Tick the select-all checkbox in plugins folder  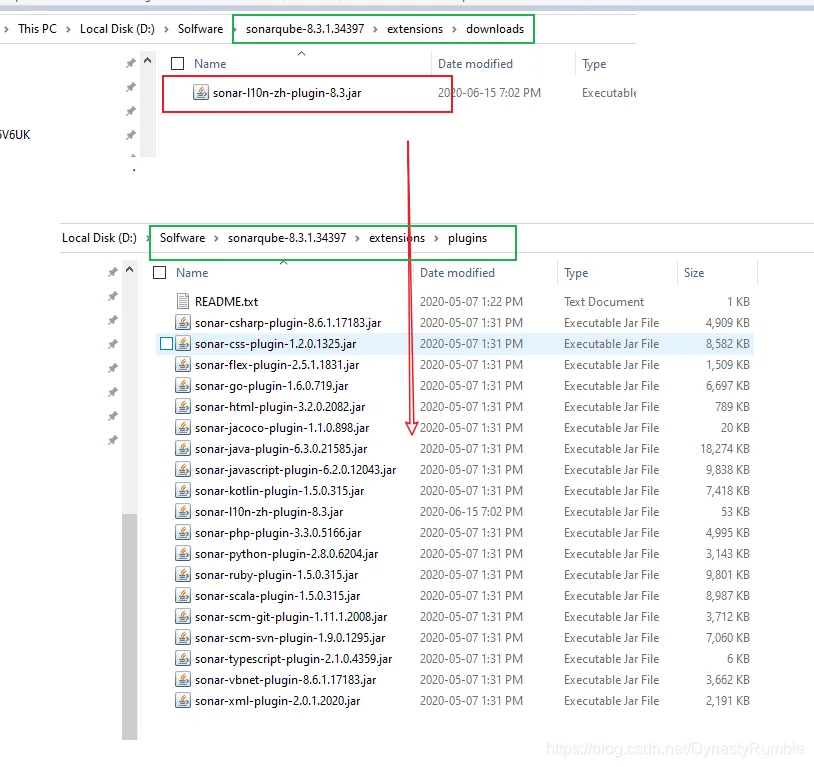pos(159,273)
